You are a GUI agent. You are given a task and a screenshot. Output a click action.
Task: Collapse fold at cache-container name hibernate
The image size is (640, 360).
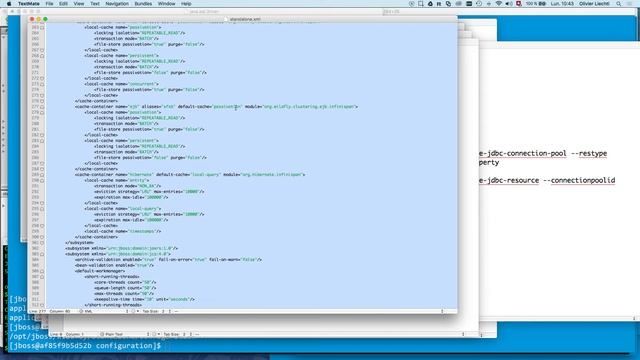pos(42,175)
